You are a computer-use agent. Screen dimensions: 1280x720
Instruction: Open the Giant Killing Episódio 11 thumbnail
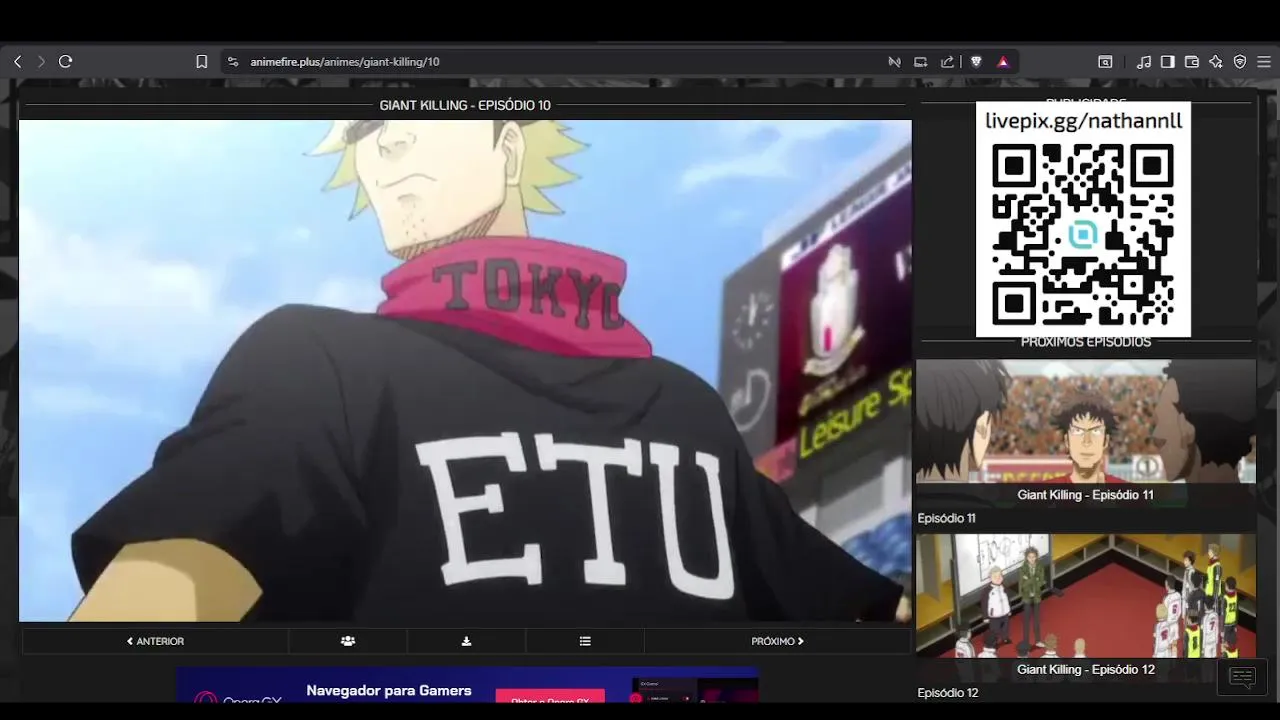1086,432
